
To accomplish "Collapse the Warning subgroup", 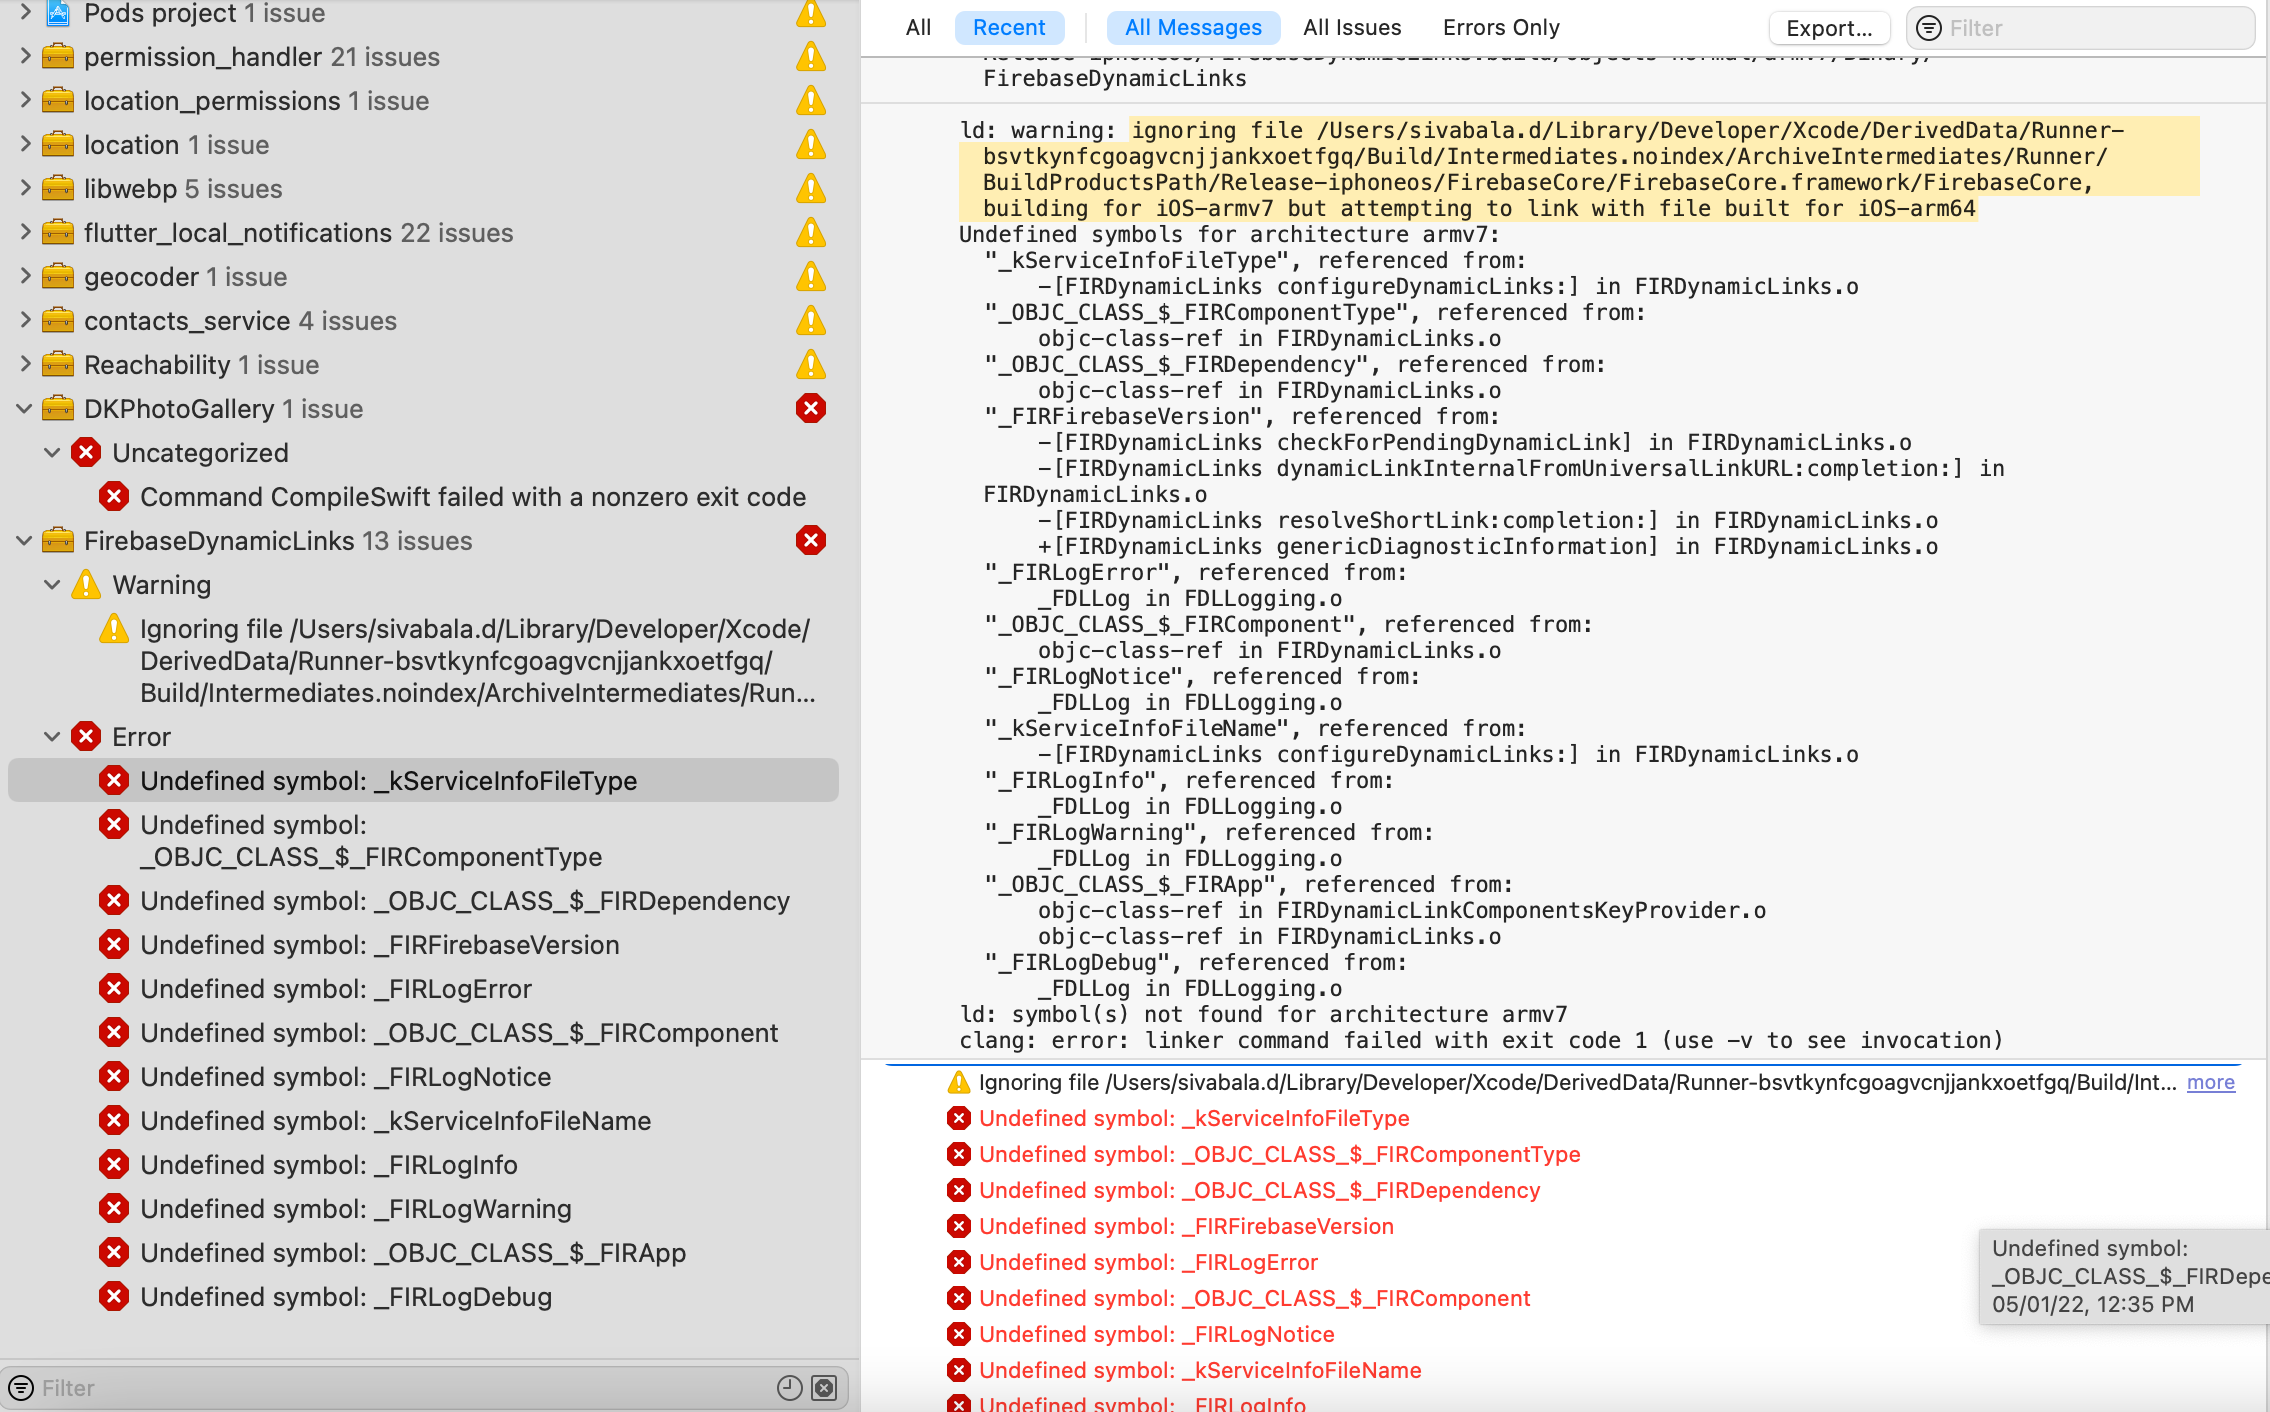I will [x=53, y=585].
